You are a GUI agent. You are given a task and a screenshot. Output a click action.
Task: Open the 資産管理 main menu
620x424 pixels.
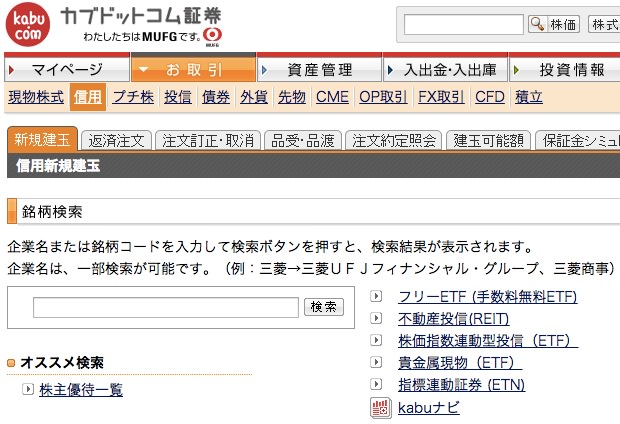pyautogui.click(x=319, y=68)
